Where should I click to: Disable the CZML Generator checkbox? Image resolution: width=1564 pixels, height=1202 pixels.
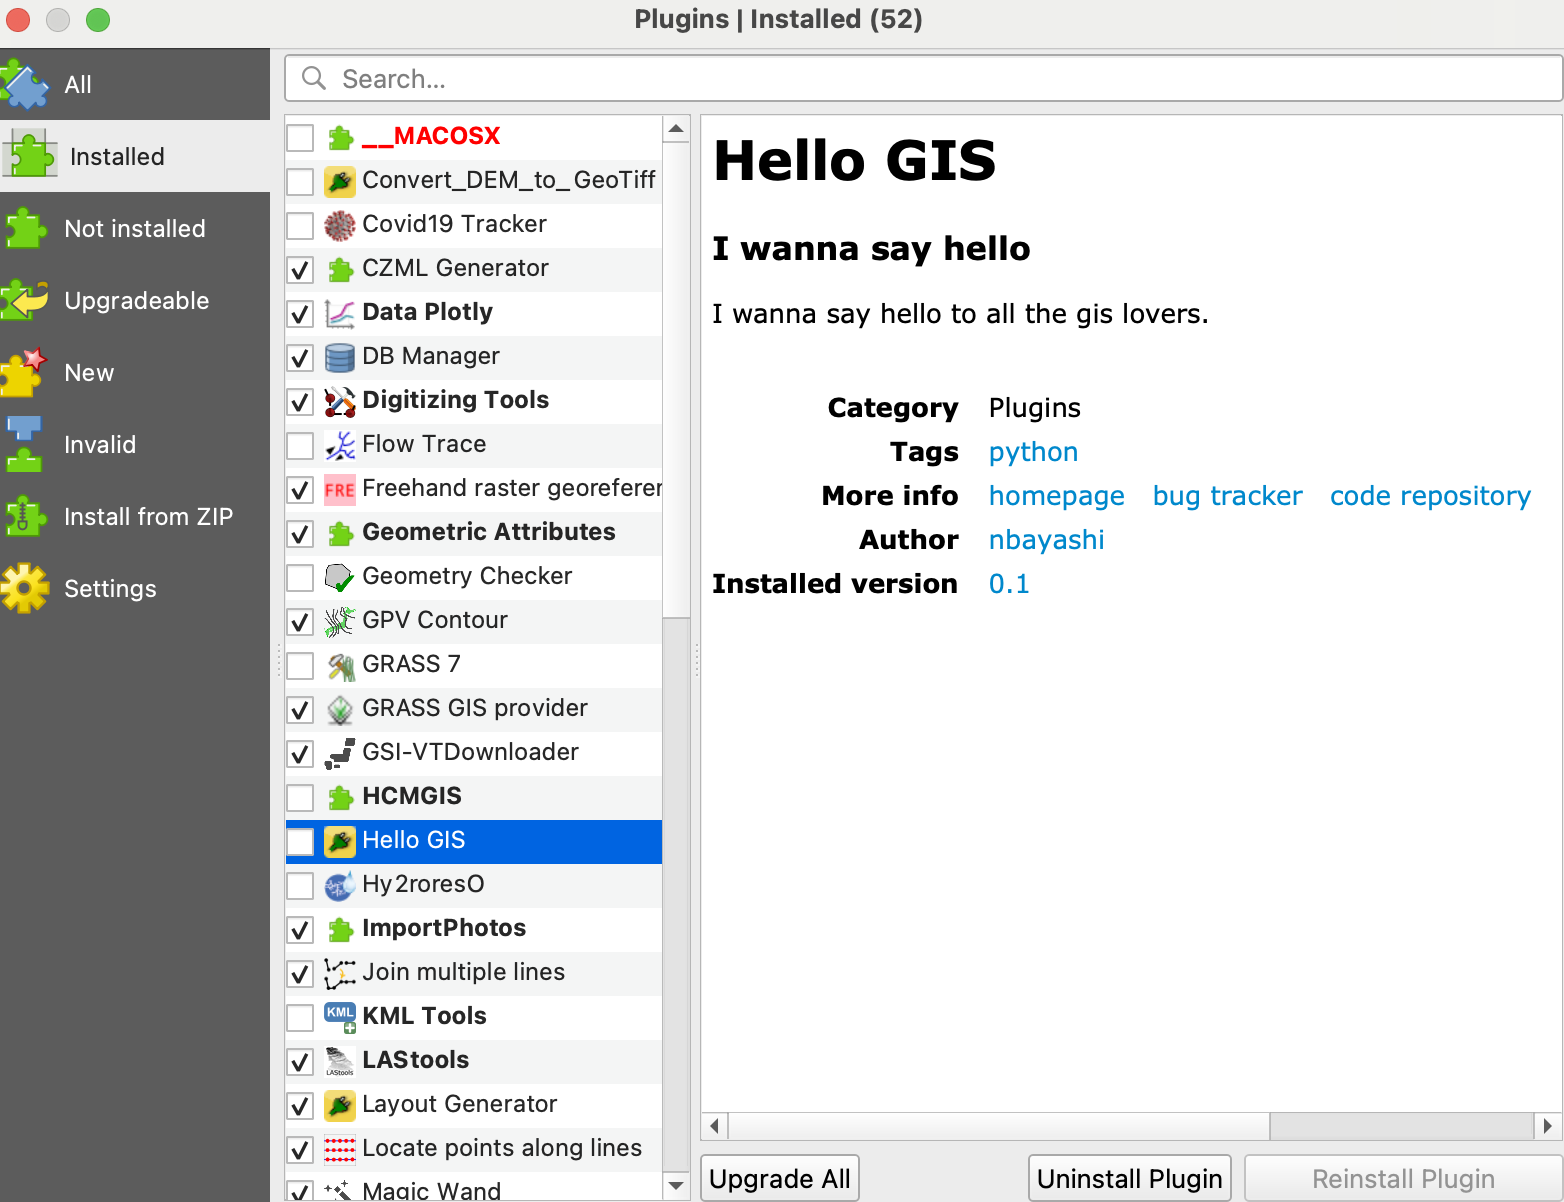point(300,269)
